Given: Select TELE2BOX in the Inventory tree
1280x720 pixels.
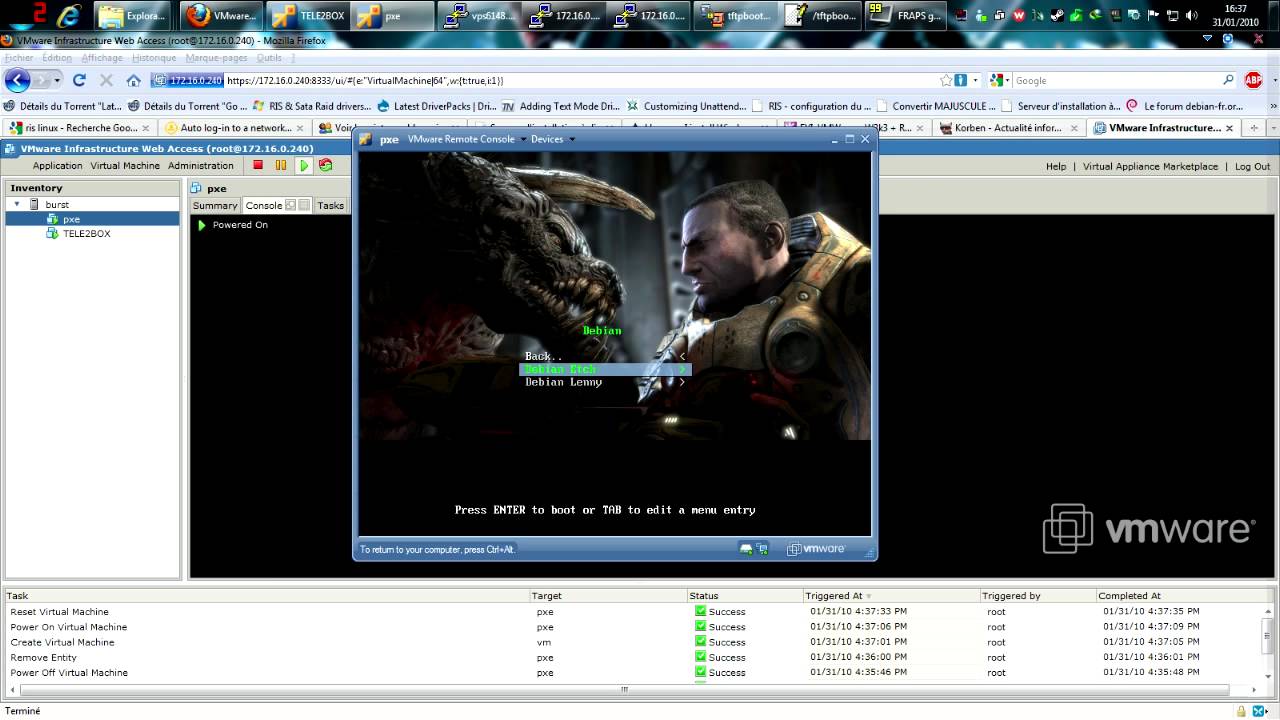Looking at the screenshot, I should 86,233.
